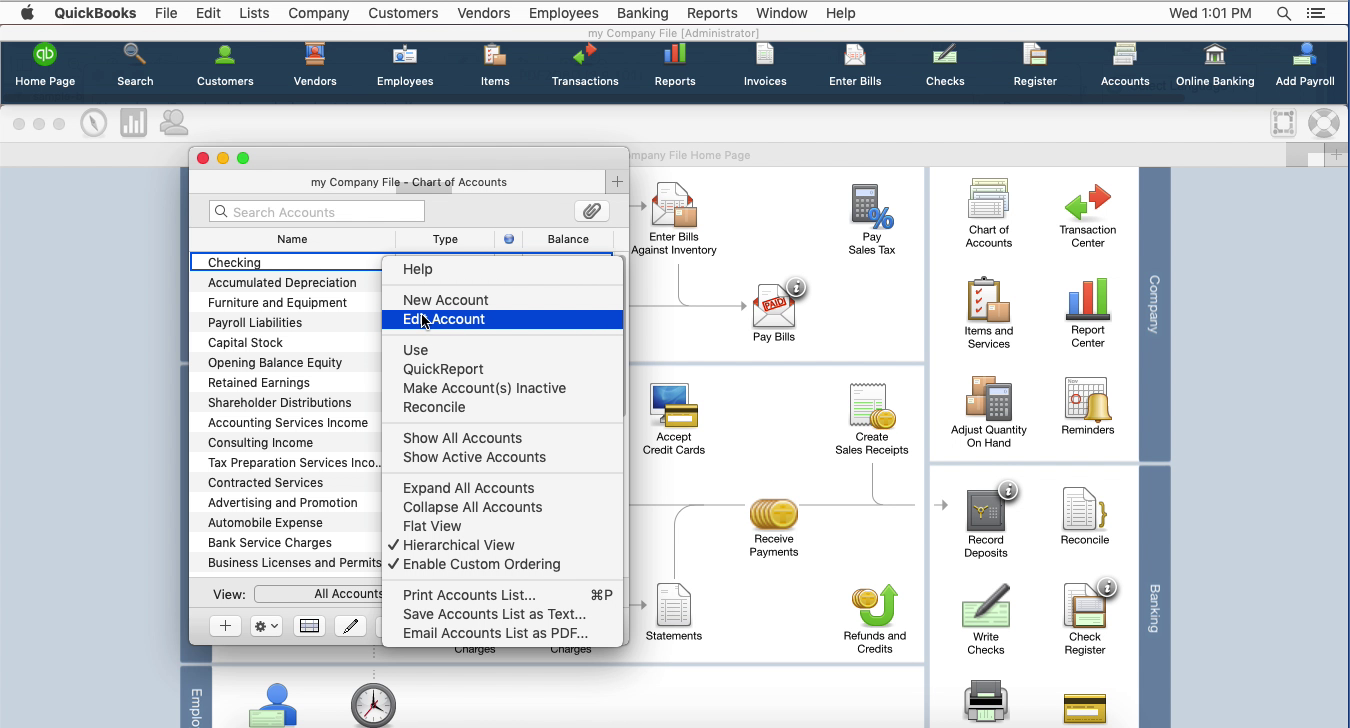Open Check Register in Banking panel
Image resolution: width=1350 pixels, height=728 pixels.
coord(1085,621)
